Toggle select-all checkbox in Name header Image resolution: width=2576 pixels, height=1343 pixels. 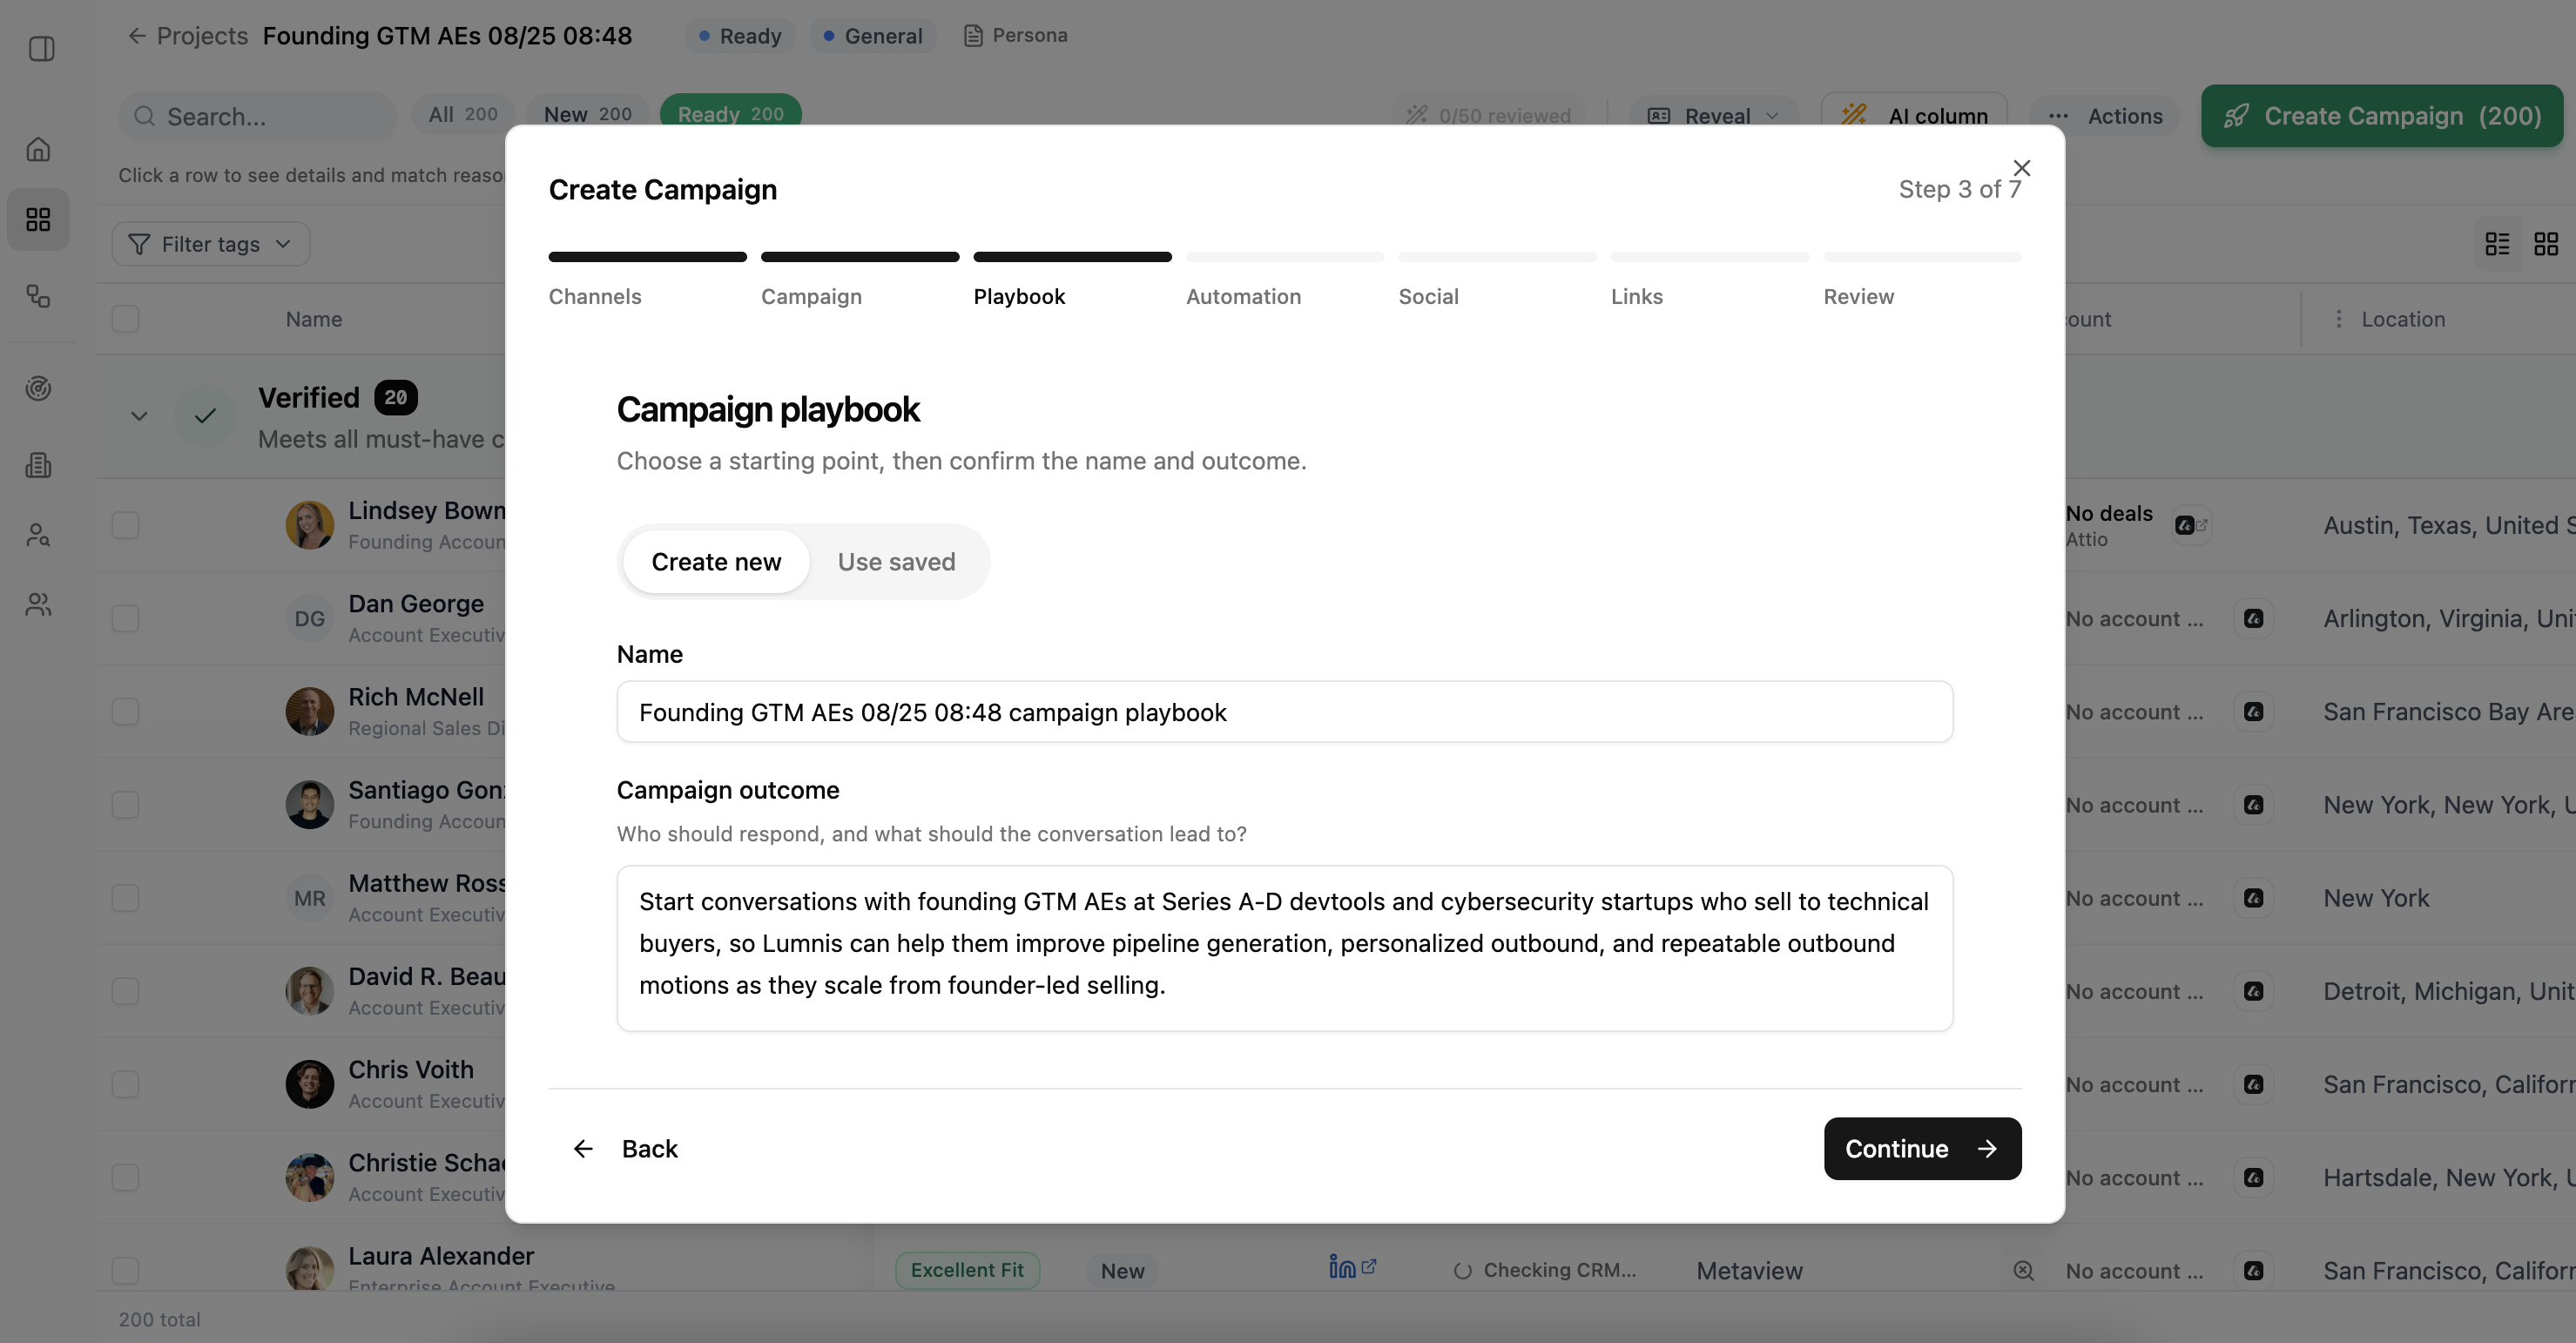125,319
